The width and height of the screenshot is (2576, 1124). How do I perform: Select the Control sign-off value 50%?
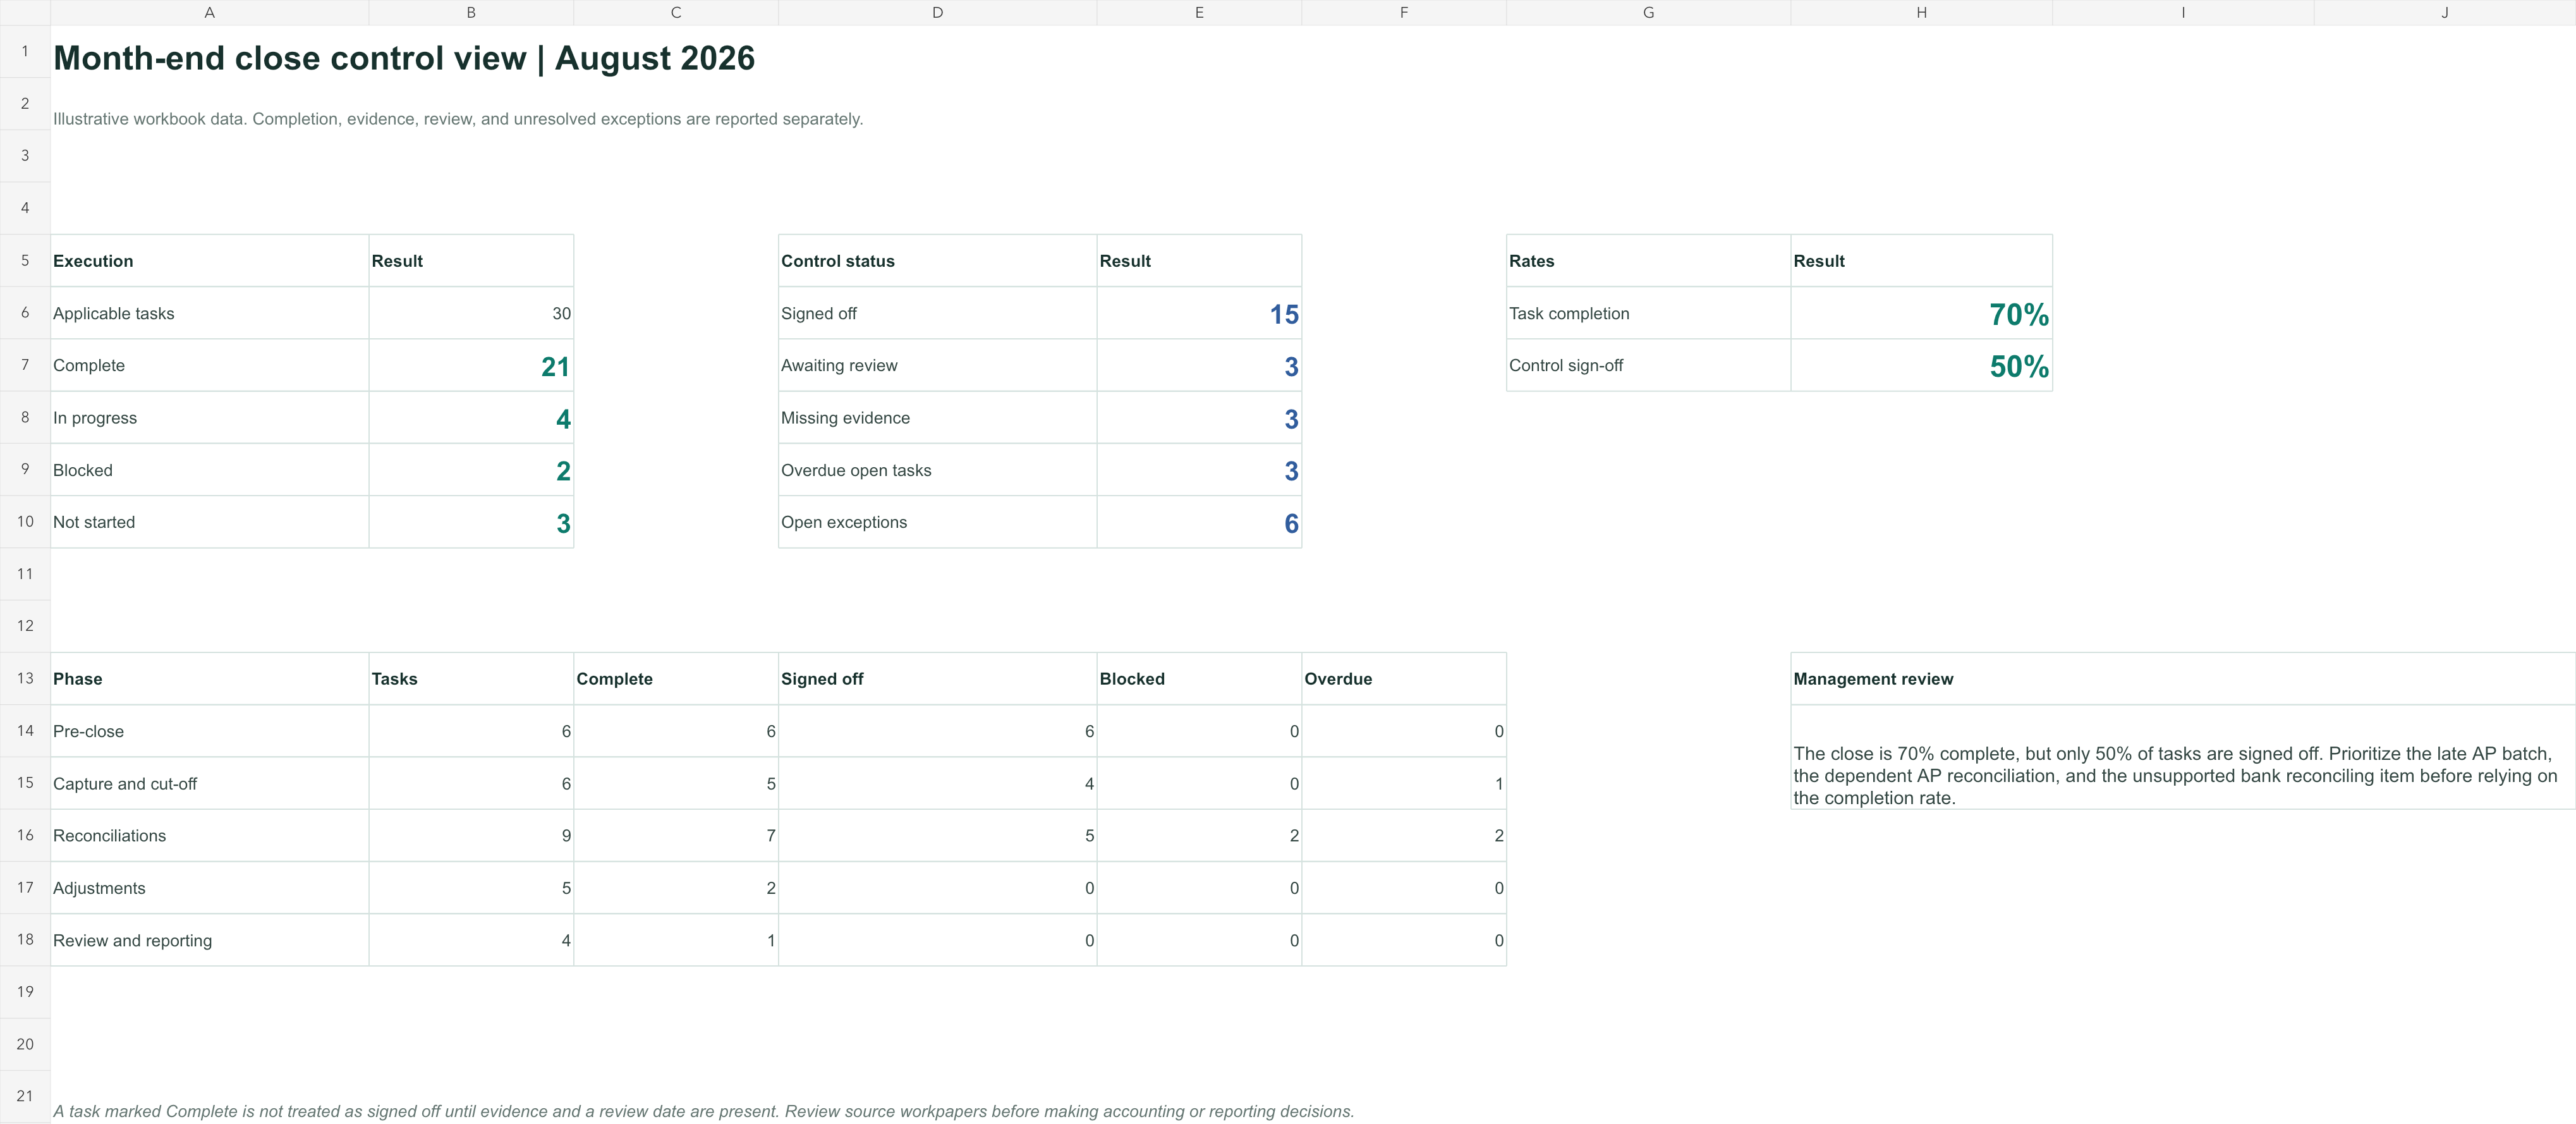[x=1921, y=365]
